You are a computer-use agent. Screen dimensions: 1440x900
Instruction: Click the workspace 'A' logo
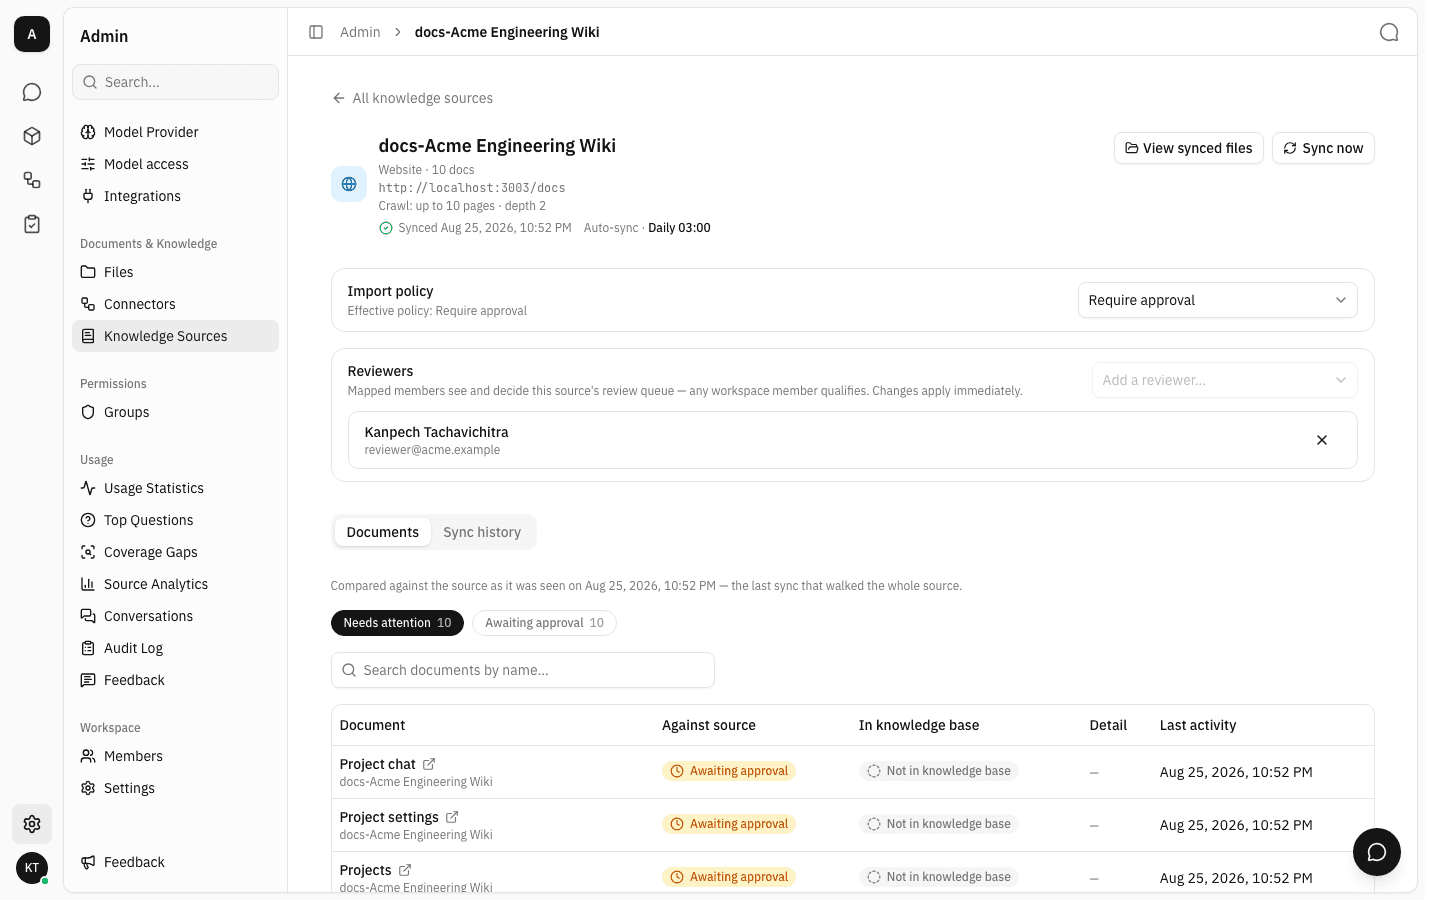[32, 34]
